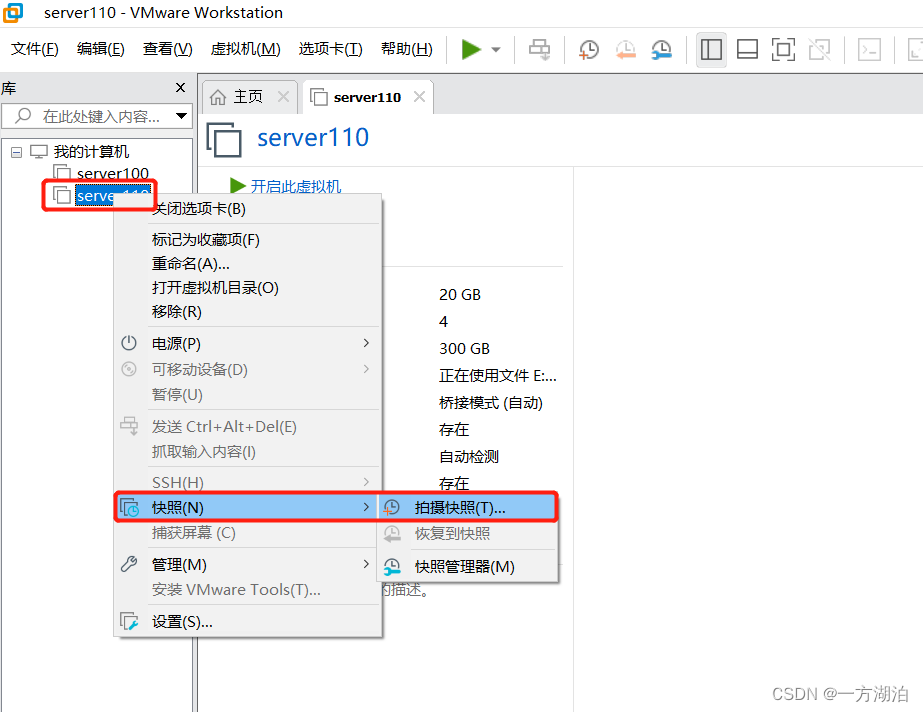This screenshot has height=712, width=923.
Task: Click the chevron arrow on 管理(M) row
Action: click(x=366, y=564)
